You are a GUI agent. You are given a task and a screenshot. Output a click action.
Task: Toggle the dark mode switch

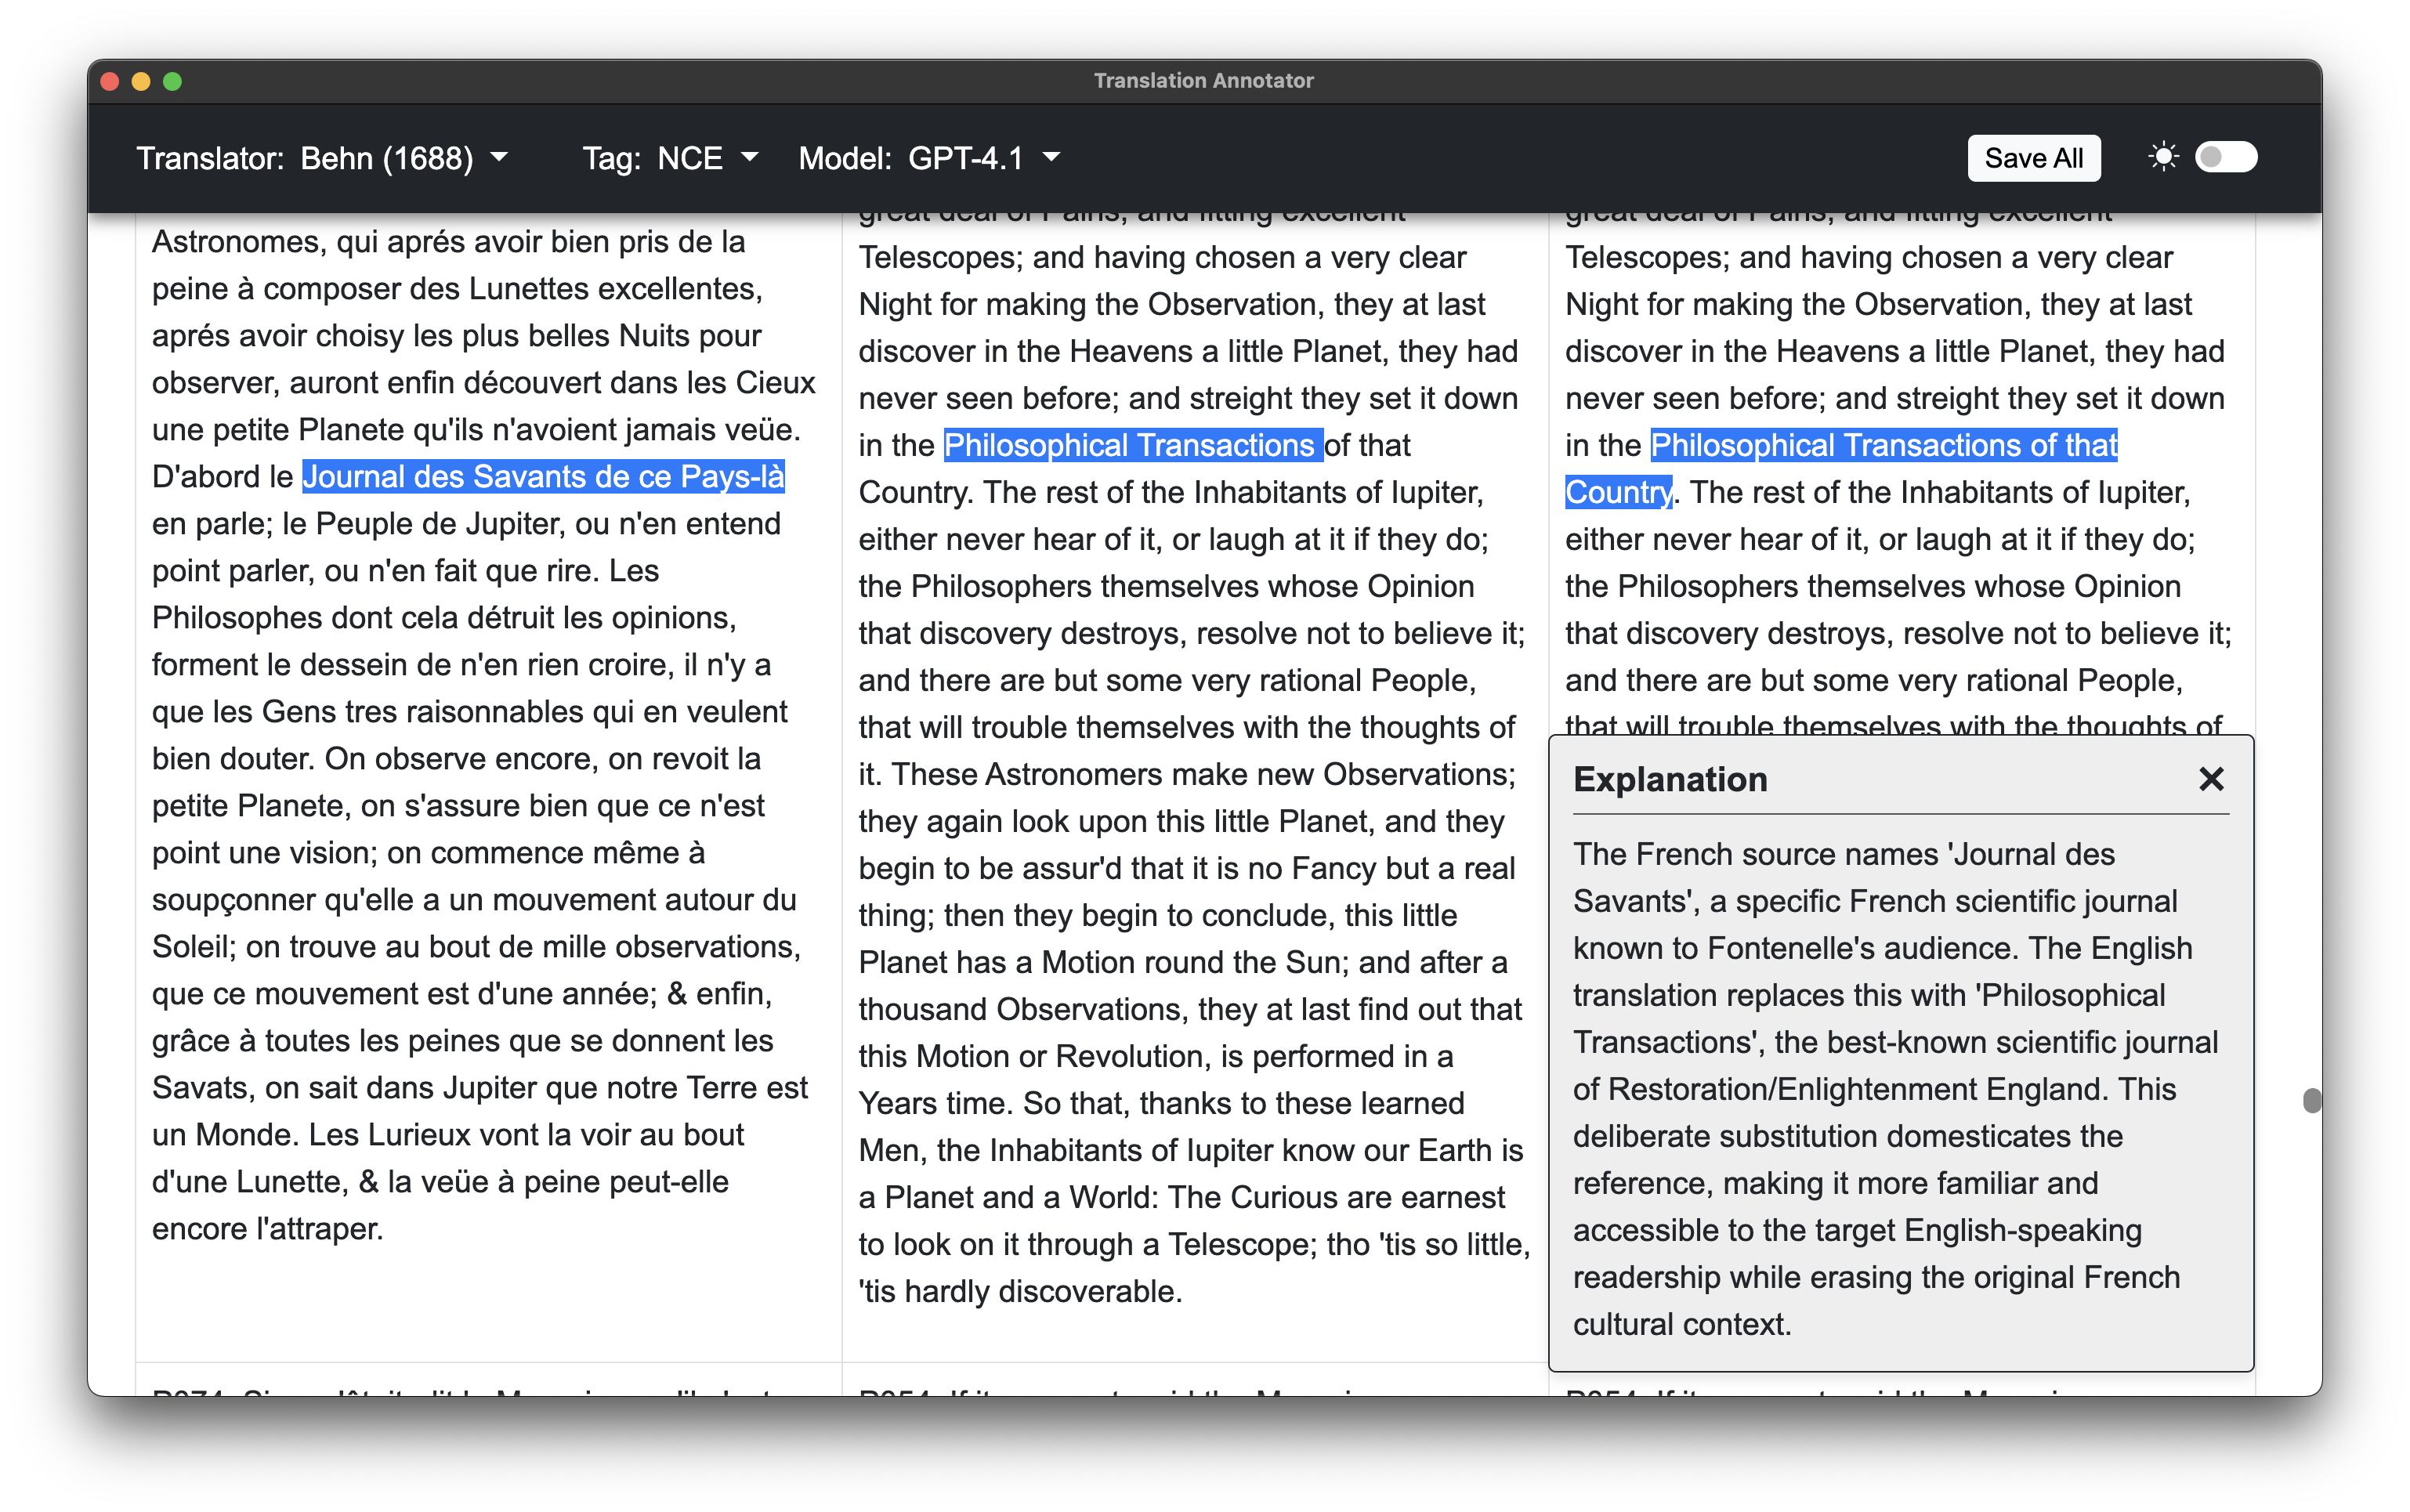tap(2225, 157)
